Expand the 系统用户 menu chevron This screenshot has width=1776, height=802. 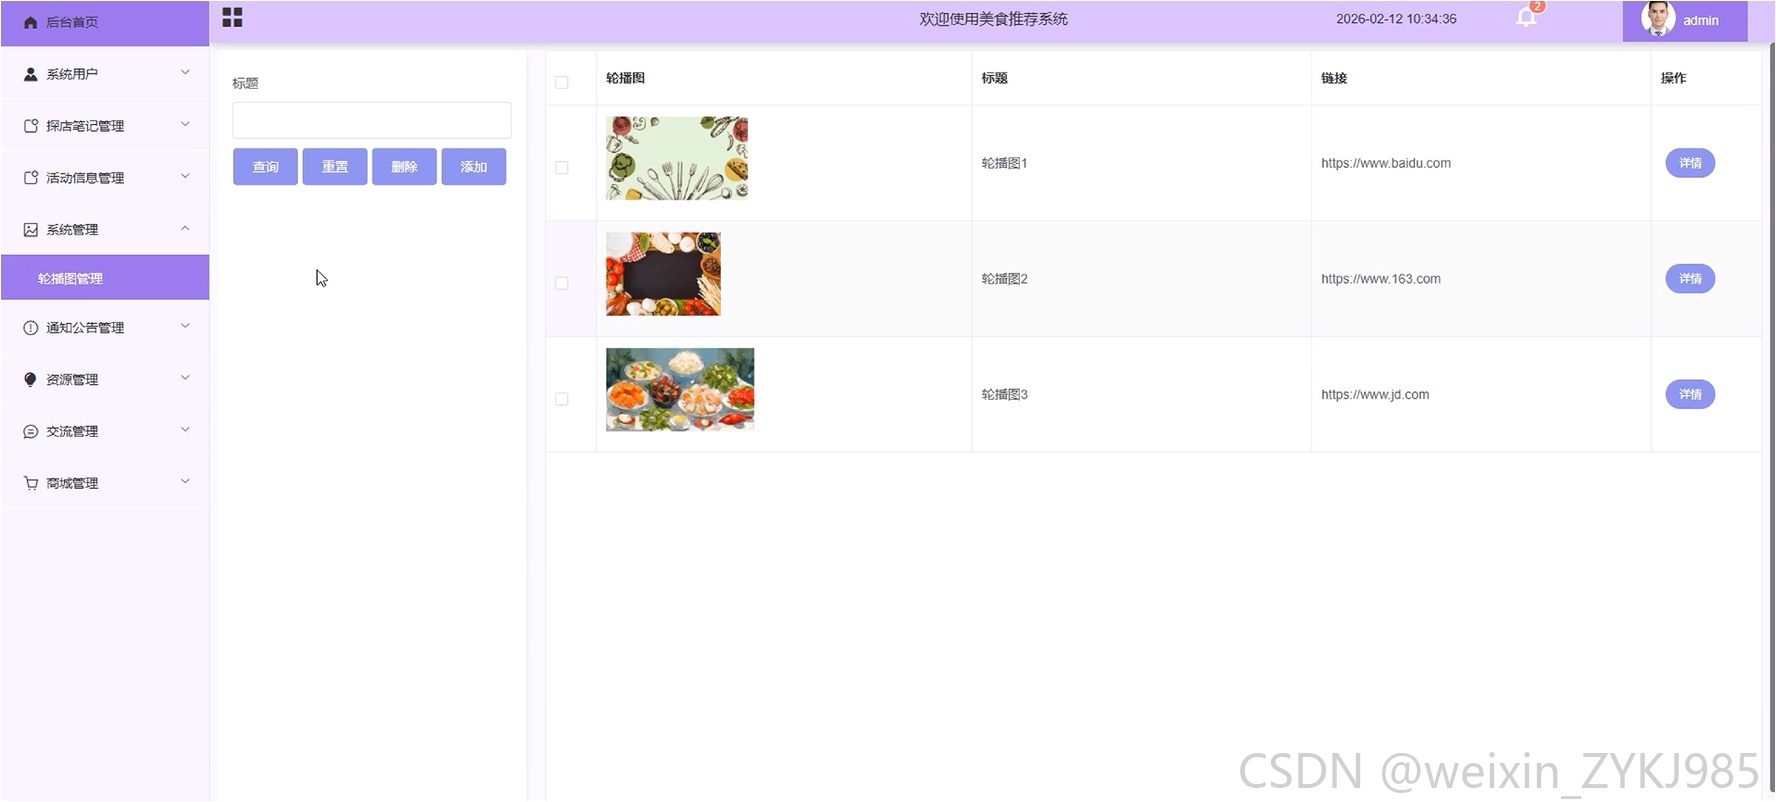(185, 73)
